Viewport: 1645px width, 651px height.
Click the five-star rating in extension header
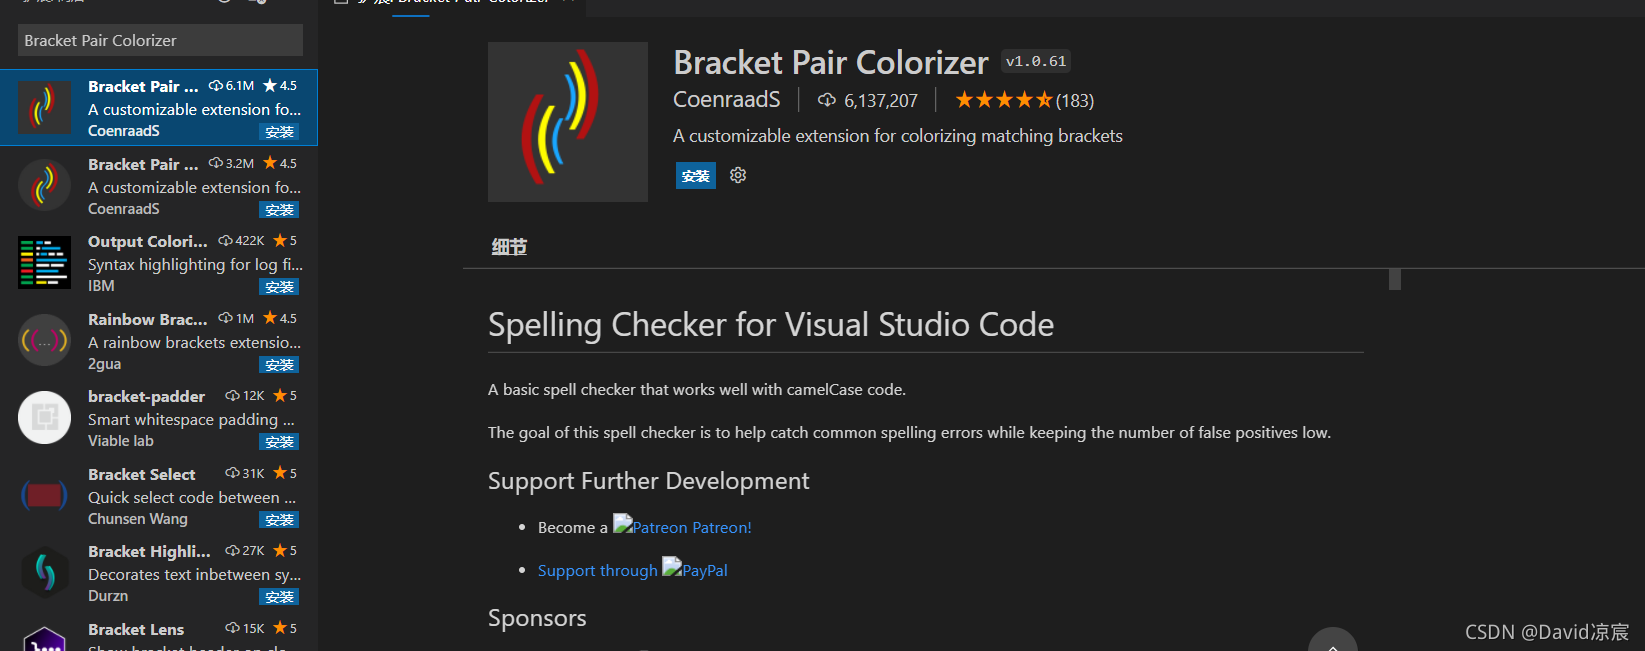[x=1004, y=100]
